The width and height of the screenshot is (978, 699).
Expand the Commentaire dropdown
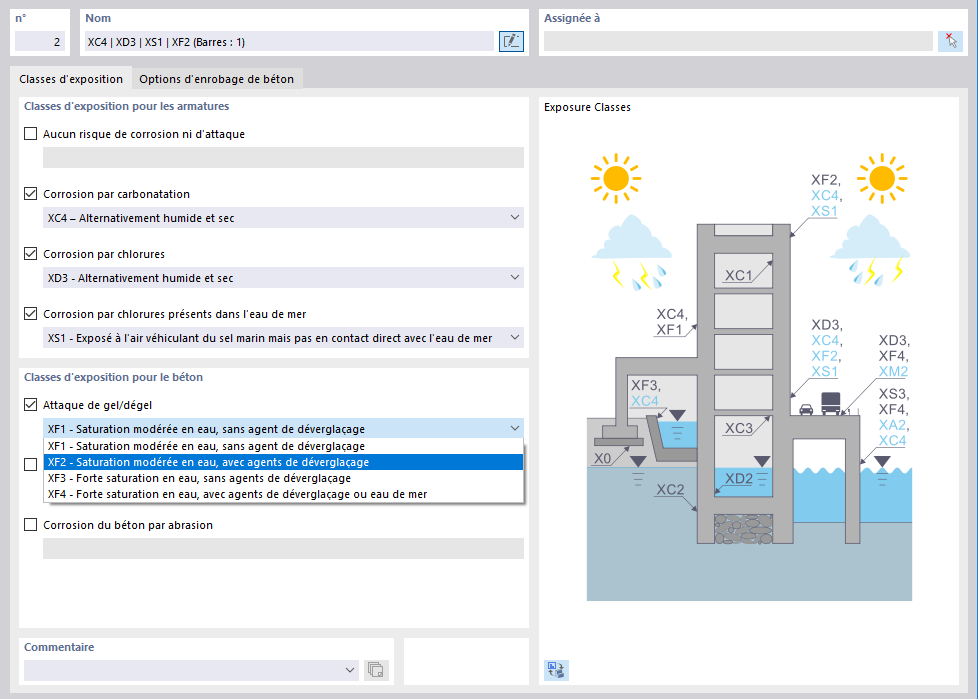pyautogui.click(x=349, y=670)
